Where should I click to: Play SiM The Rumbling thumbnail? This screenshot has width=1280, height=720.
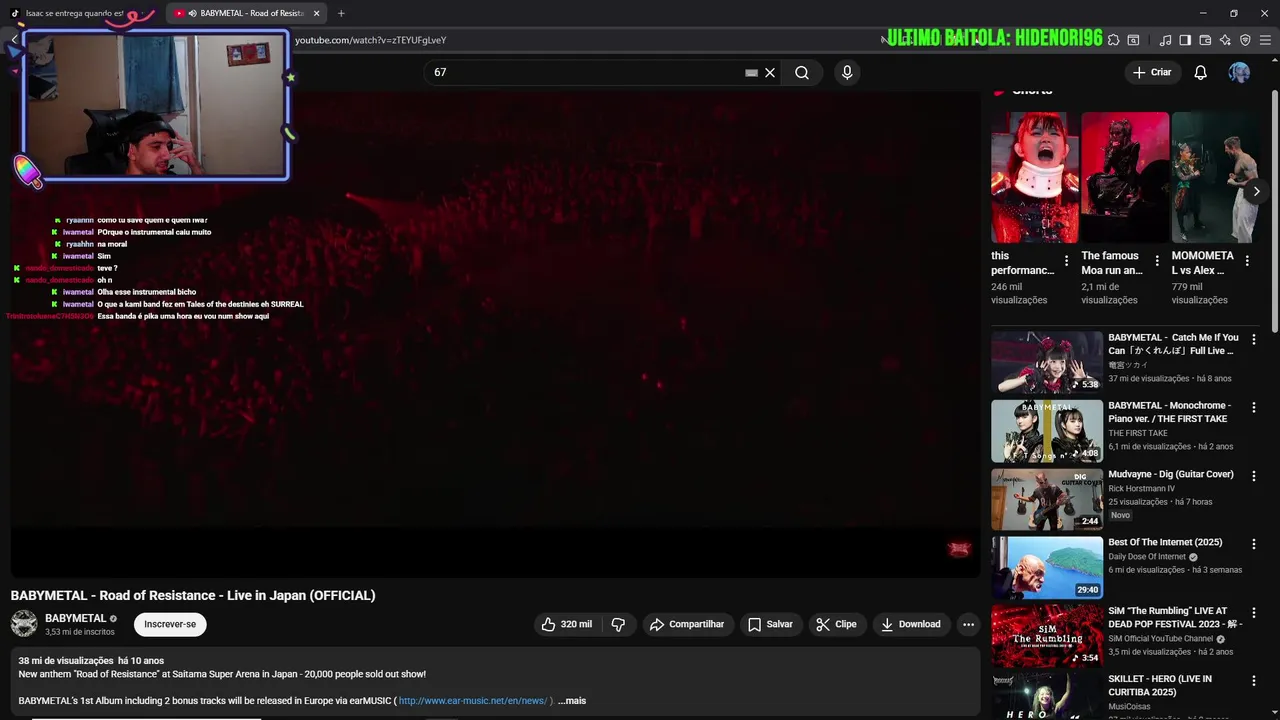(1047, 635)
